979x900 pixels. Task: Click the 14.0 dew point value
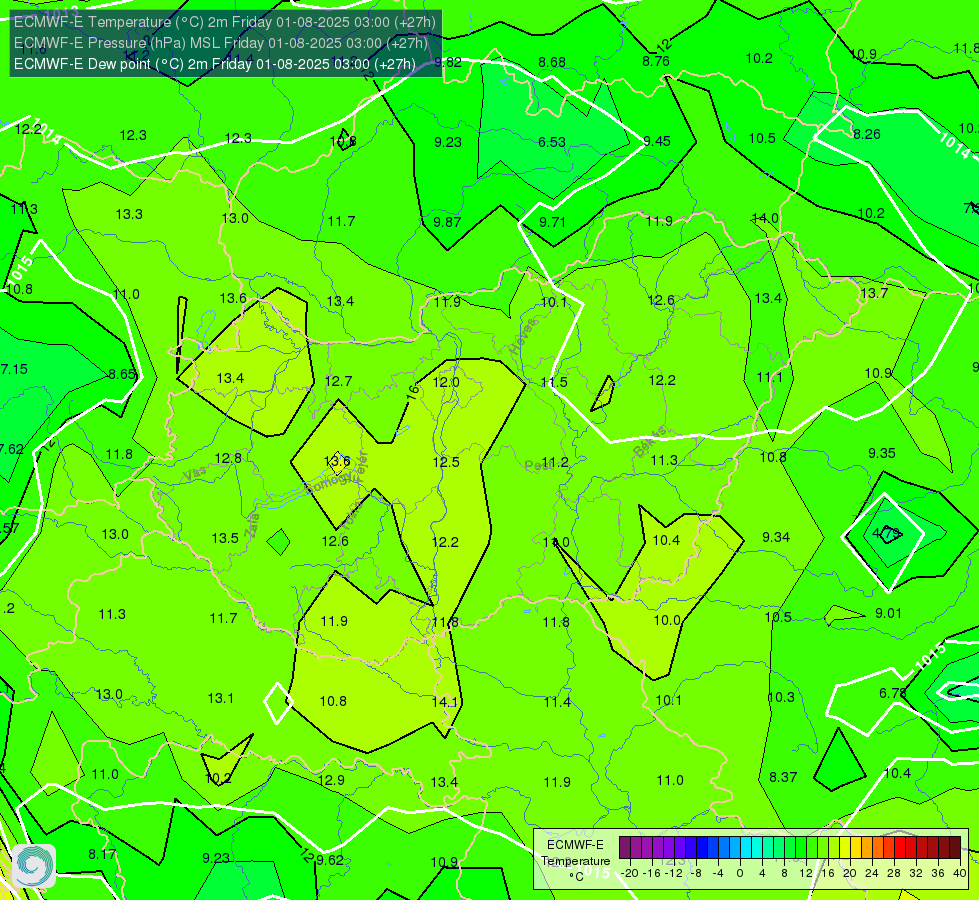[x=765, y=218]
